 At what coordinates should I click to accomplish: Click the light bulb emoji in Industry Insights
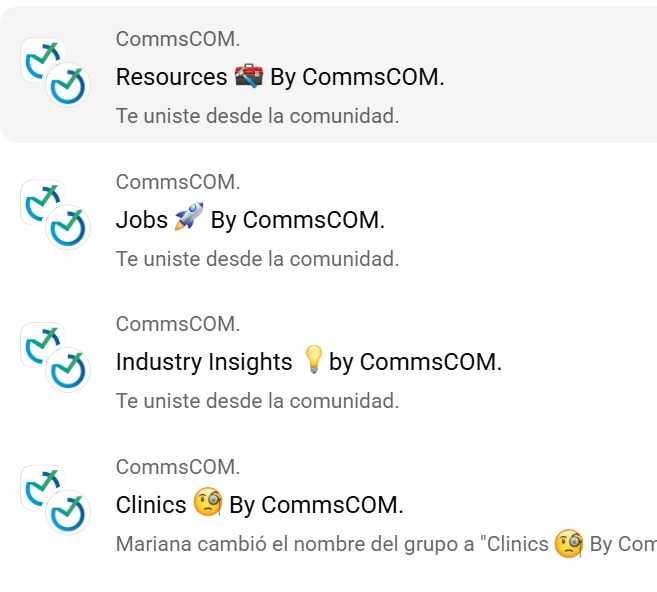point(313,360)
